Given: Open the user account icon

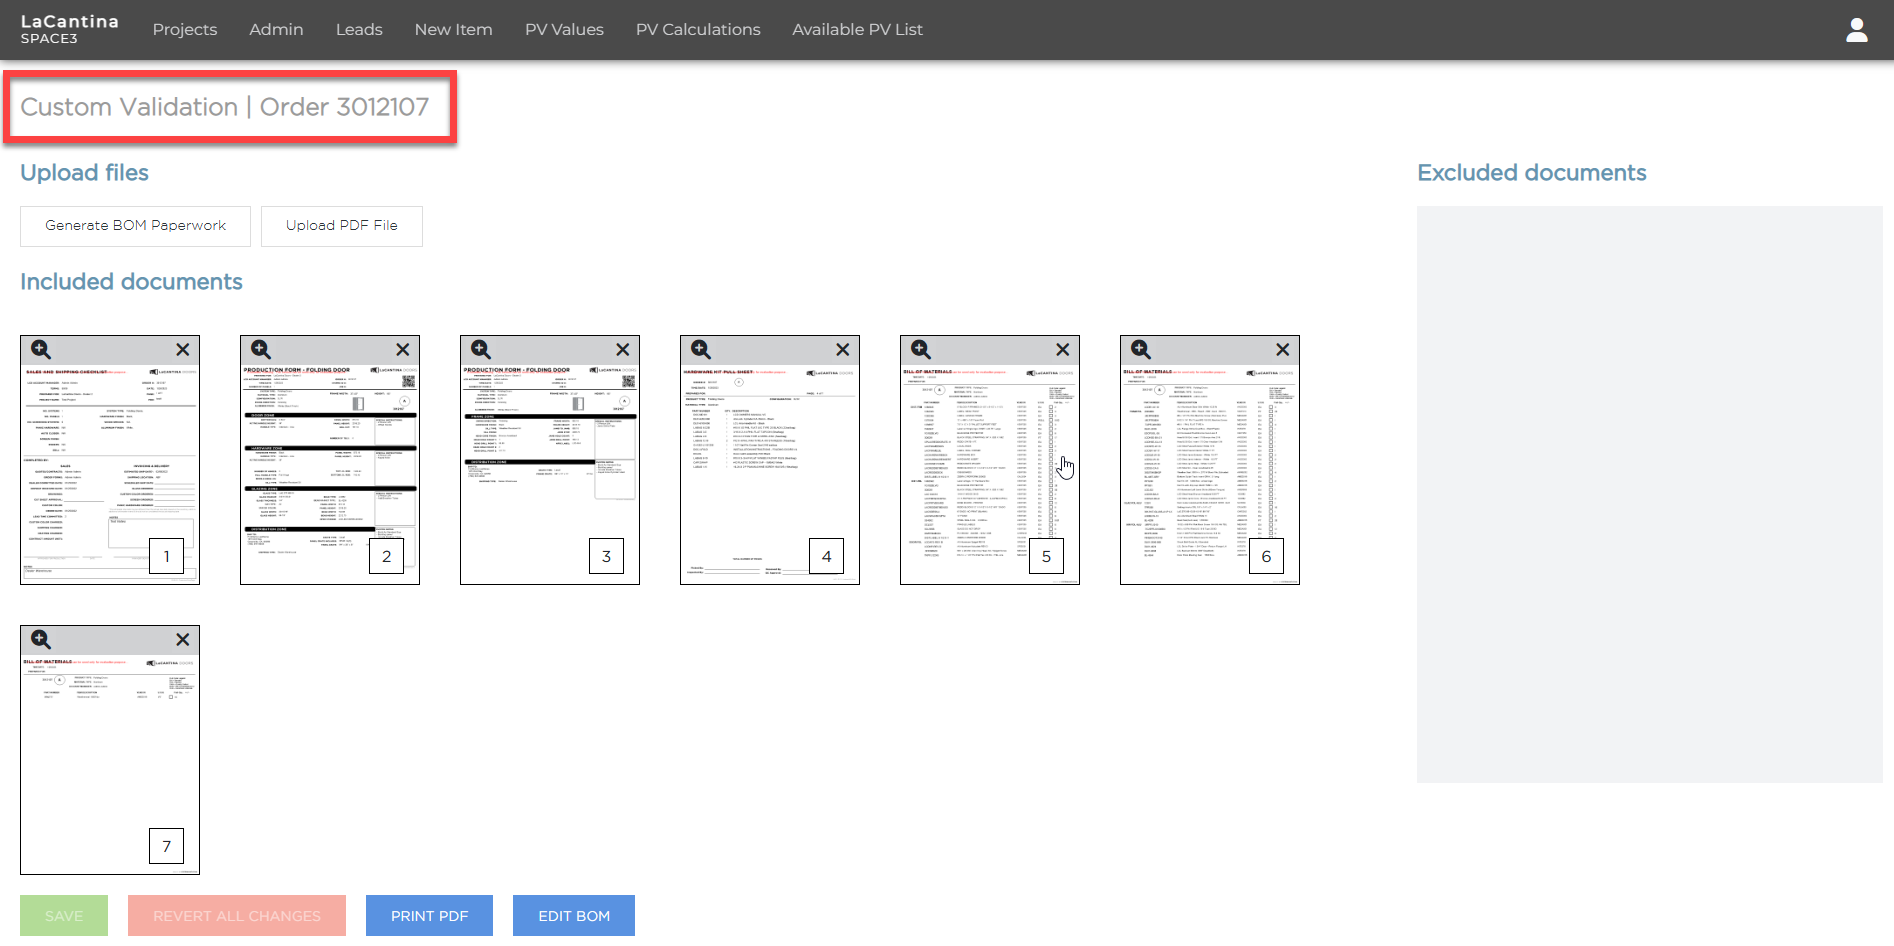Looking at the screenshot, I should 1857,30.
